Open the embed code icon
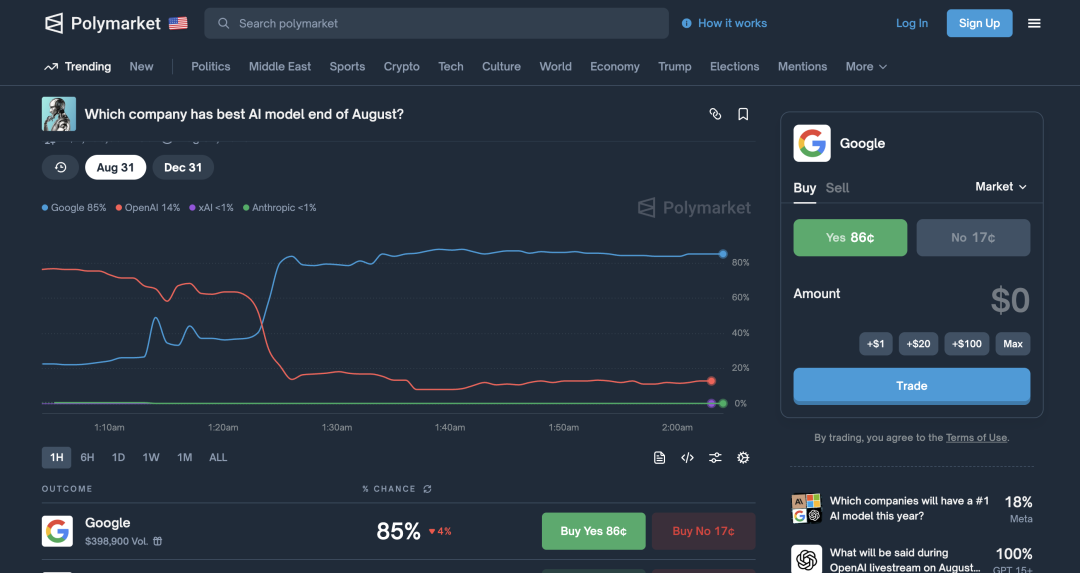Screen dimensions: 1080x573 (687, 458)
